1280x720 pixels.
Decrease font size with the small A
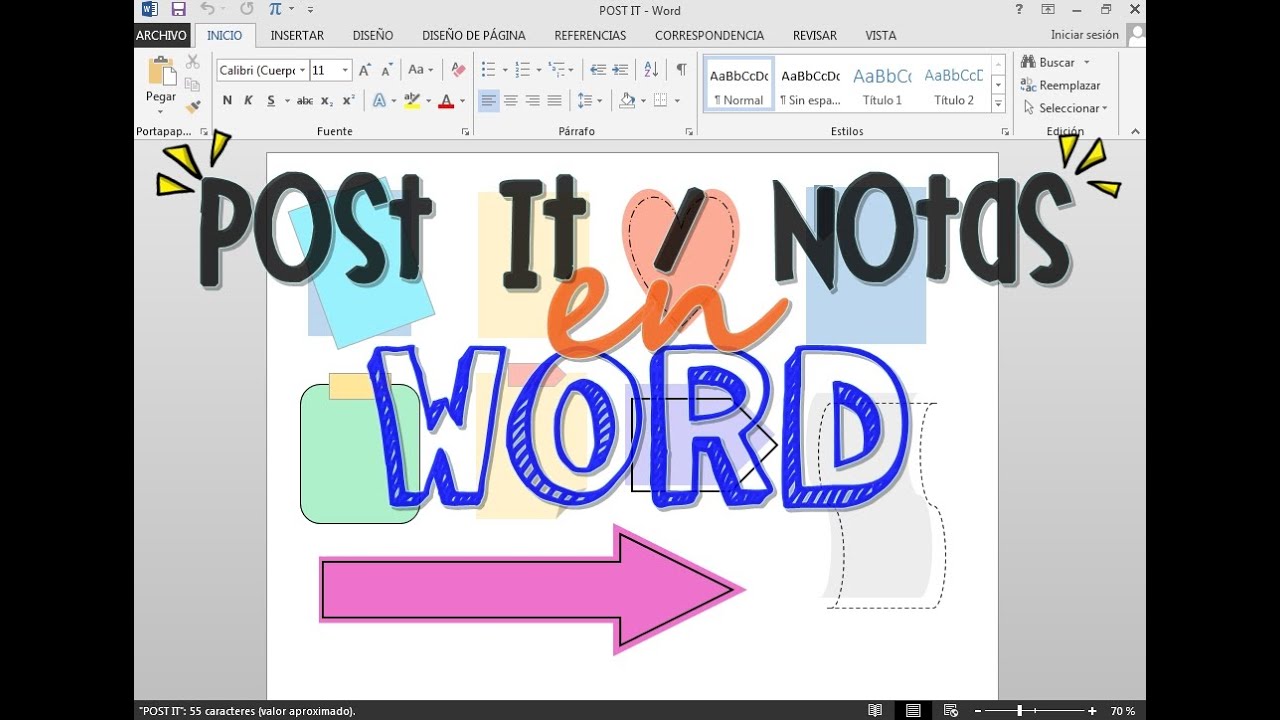tap(385, 70)
